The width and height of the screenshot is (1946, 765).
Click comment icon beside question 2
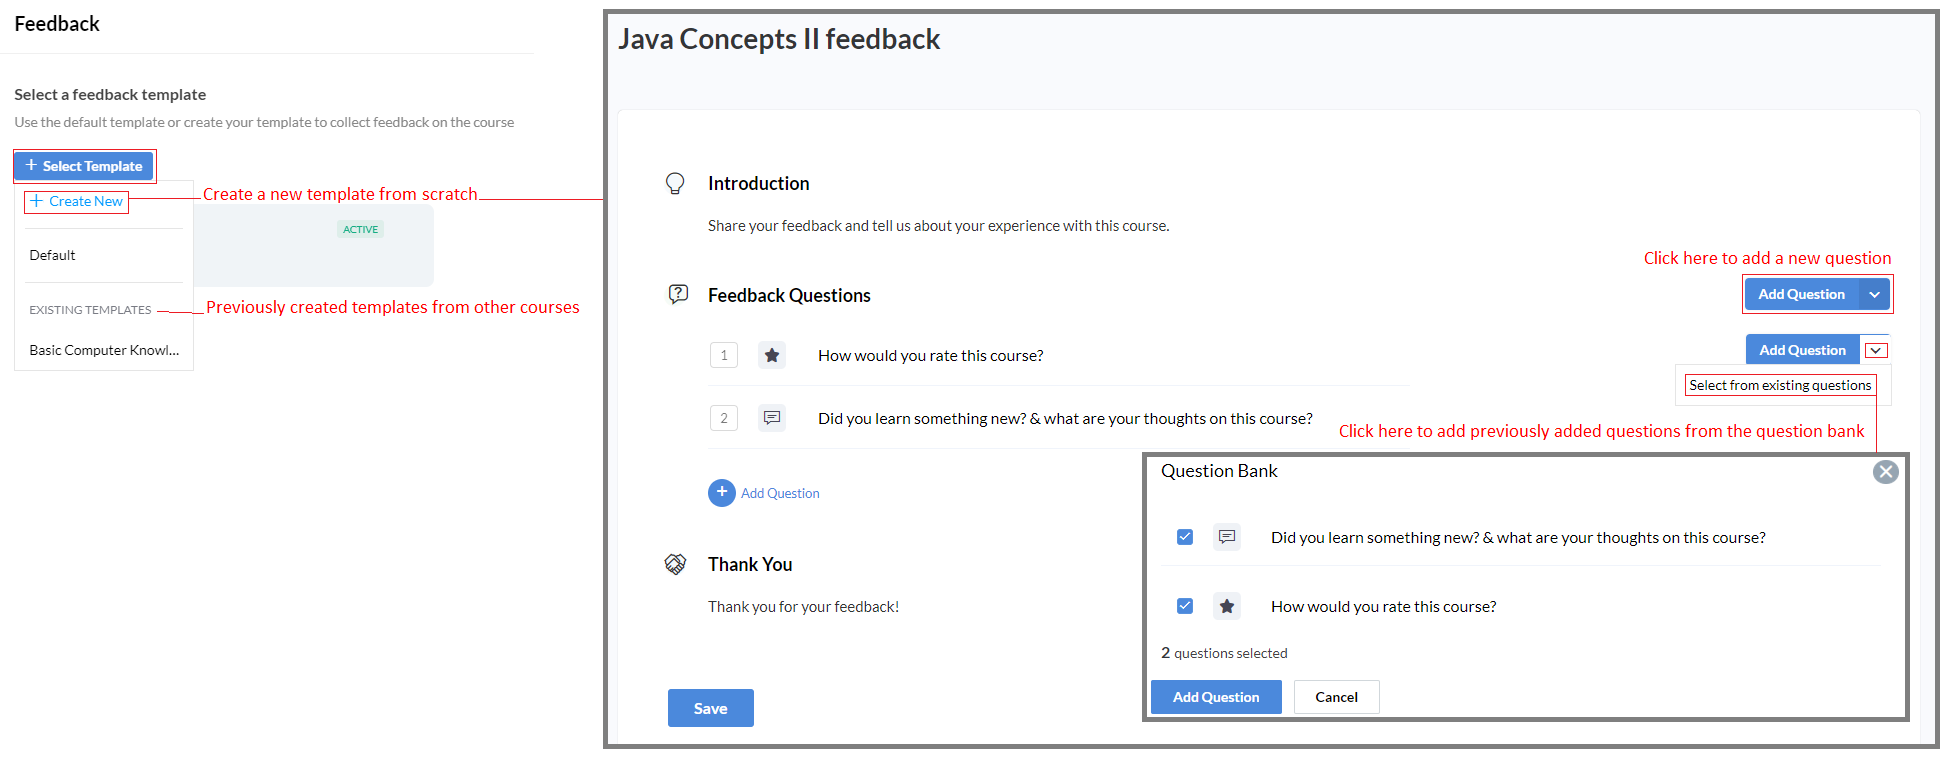[772, 418]
